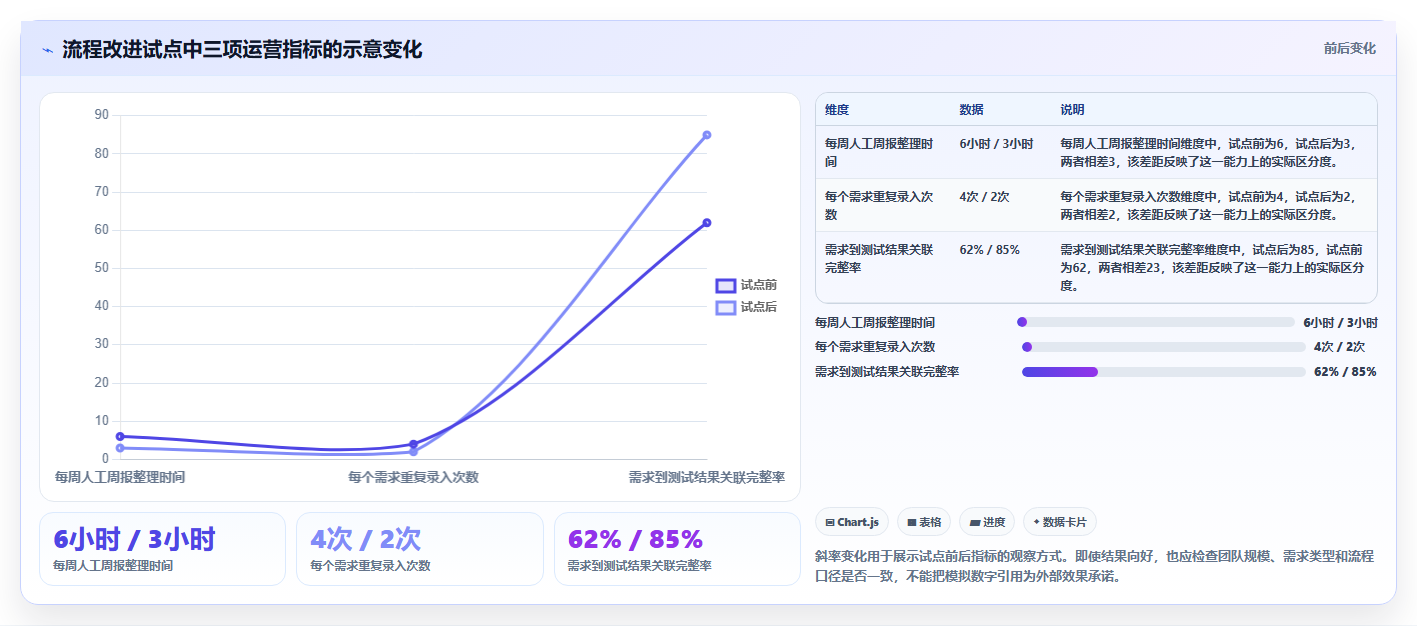Viewport: 1417px width, 626px height.
Task: Select the 说明 column header
Action: 1073,110
